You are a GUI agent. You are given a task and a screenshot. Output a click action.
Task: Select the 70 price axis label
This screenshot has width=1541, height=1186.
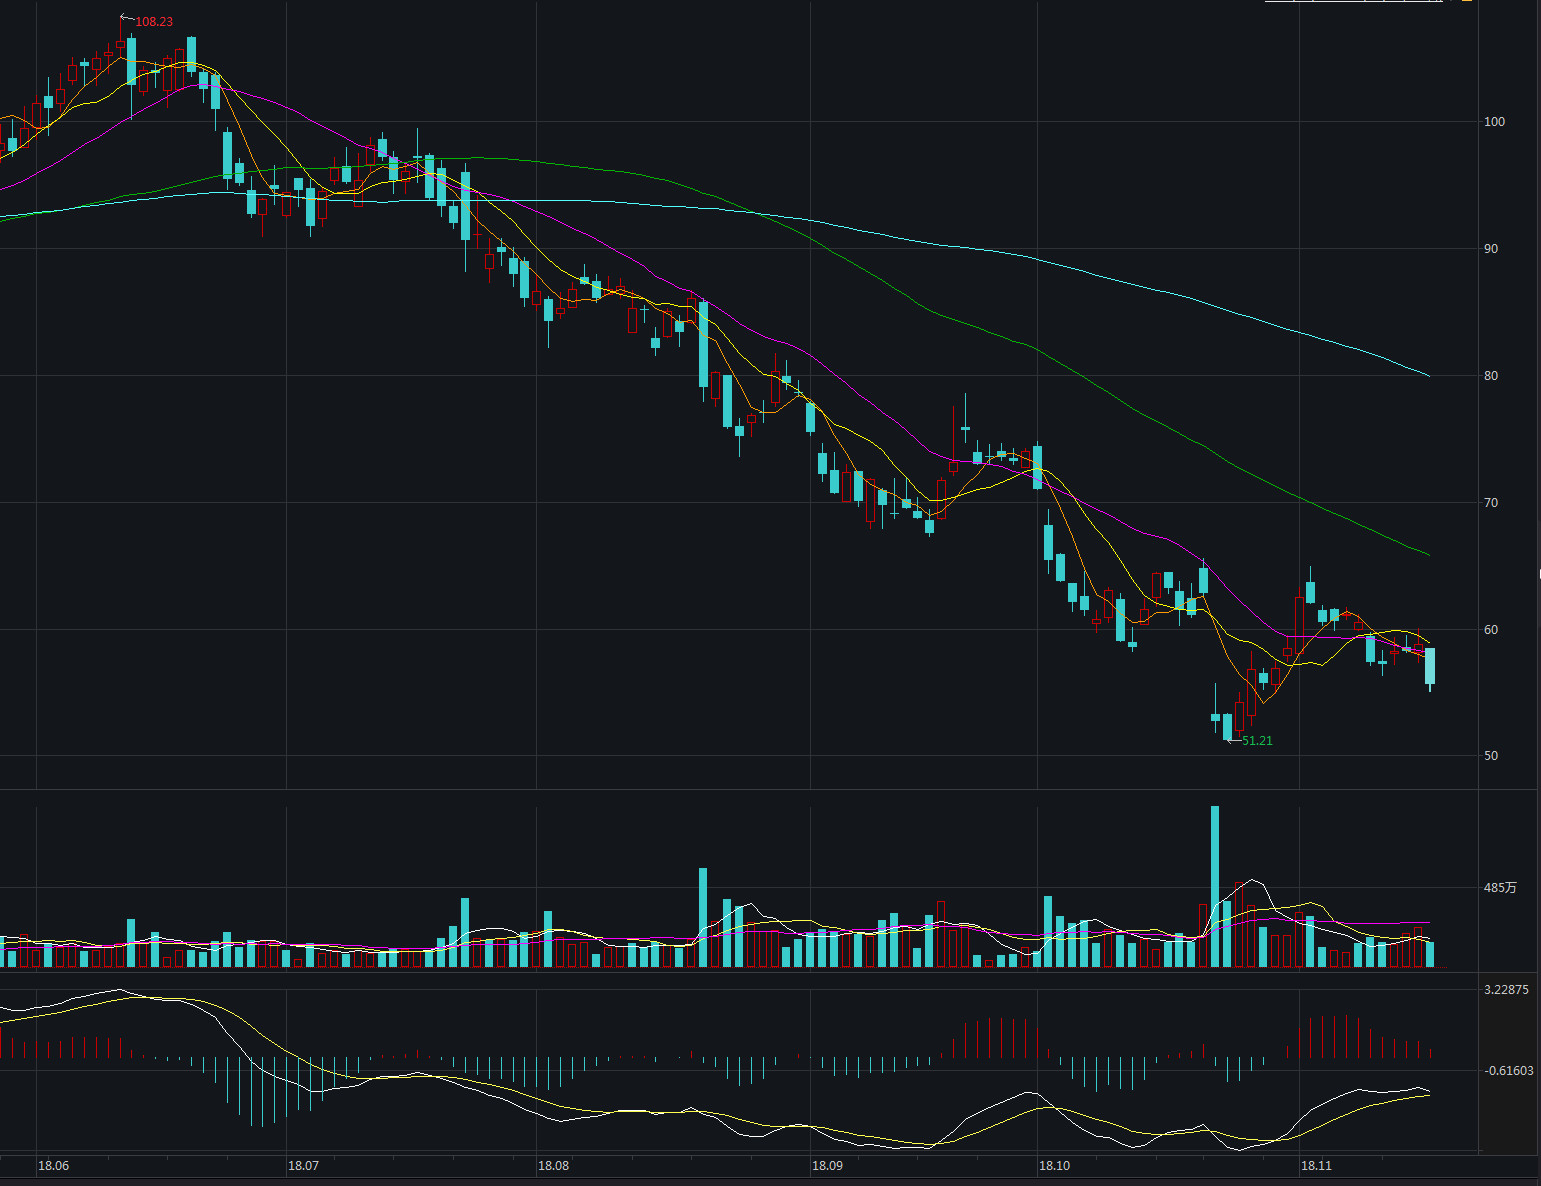1492,503
